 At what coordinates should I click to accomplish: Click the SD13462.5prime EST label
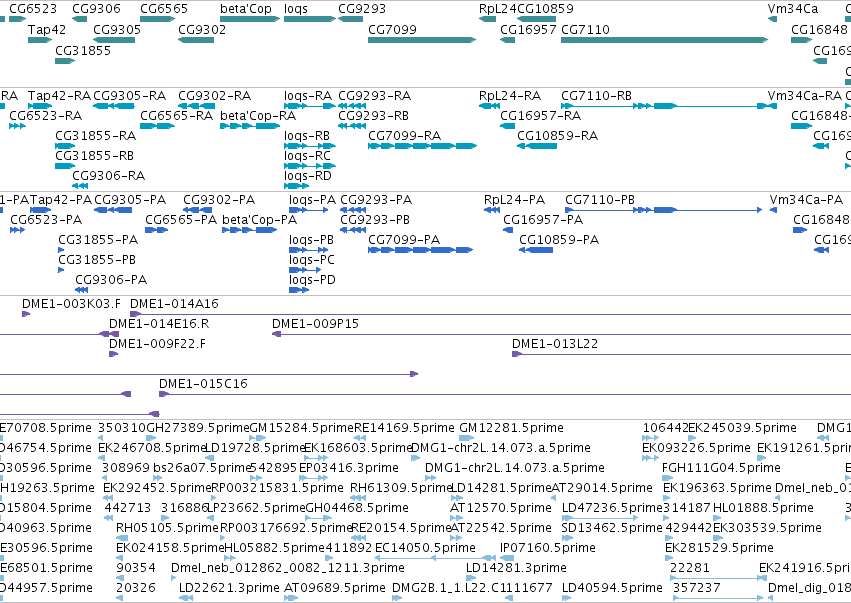pos(611,528)
